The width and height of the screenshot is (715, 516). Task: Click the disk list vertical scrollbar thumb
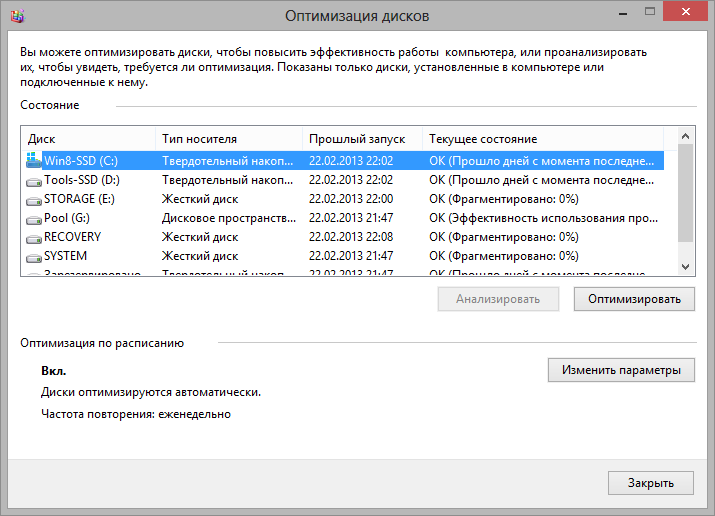coord(685,193)
